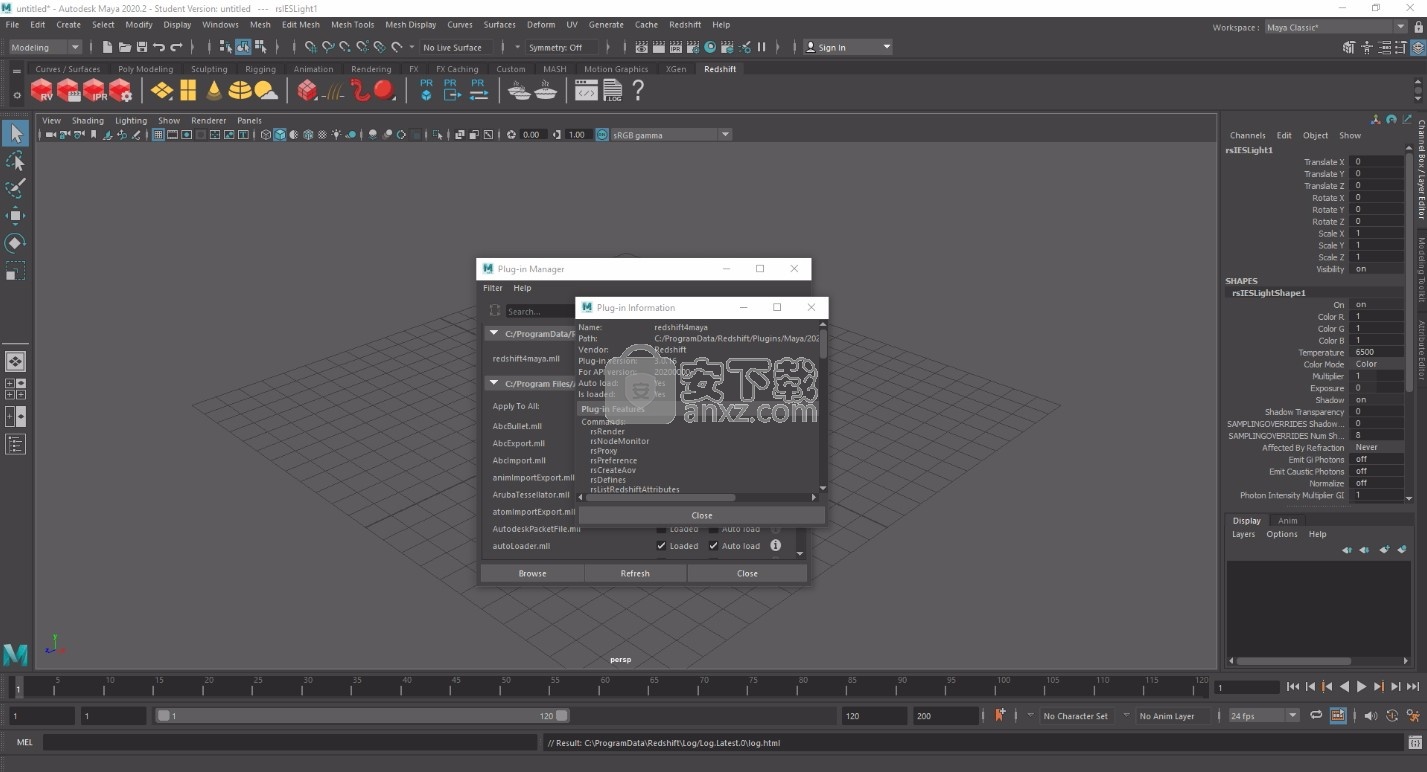1427x772 pixels.
Task: Create new scene icon in status line
Action: pyautogui.click(x=107, y=47)
